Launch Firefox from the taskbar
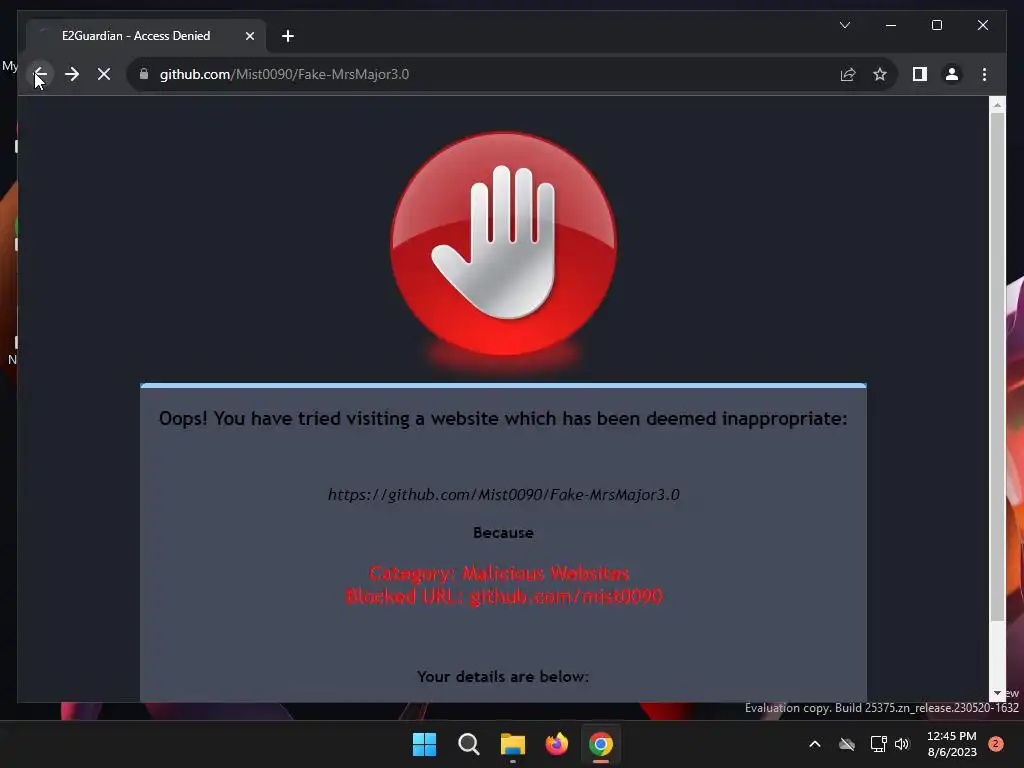The height and width of the screenshot is (768, 1024). (556, 744)
